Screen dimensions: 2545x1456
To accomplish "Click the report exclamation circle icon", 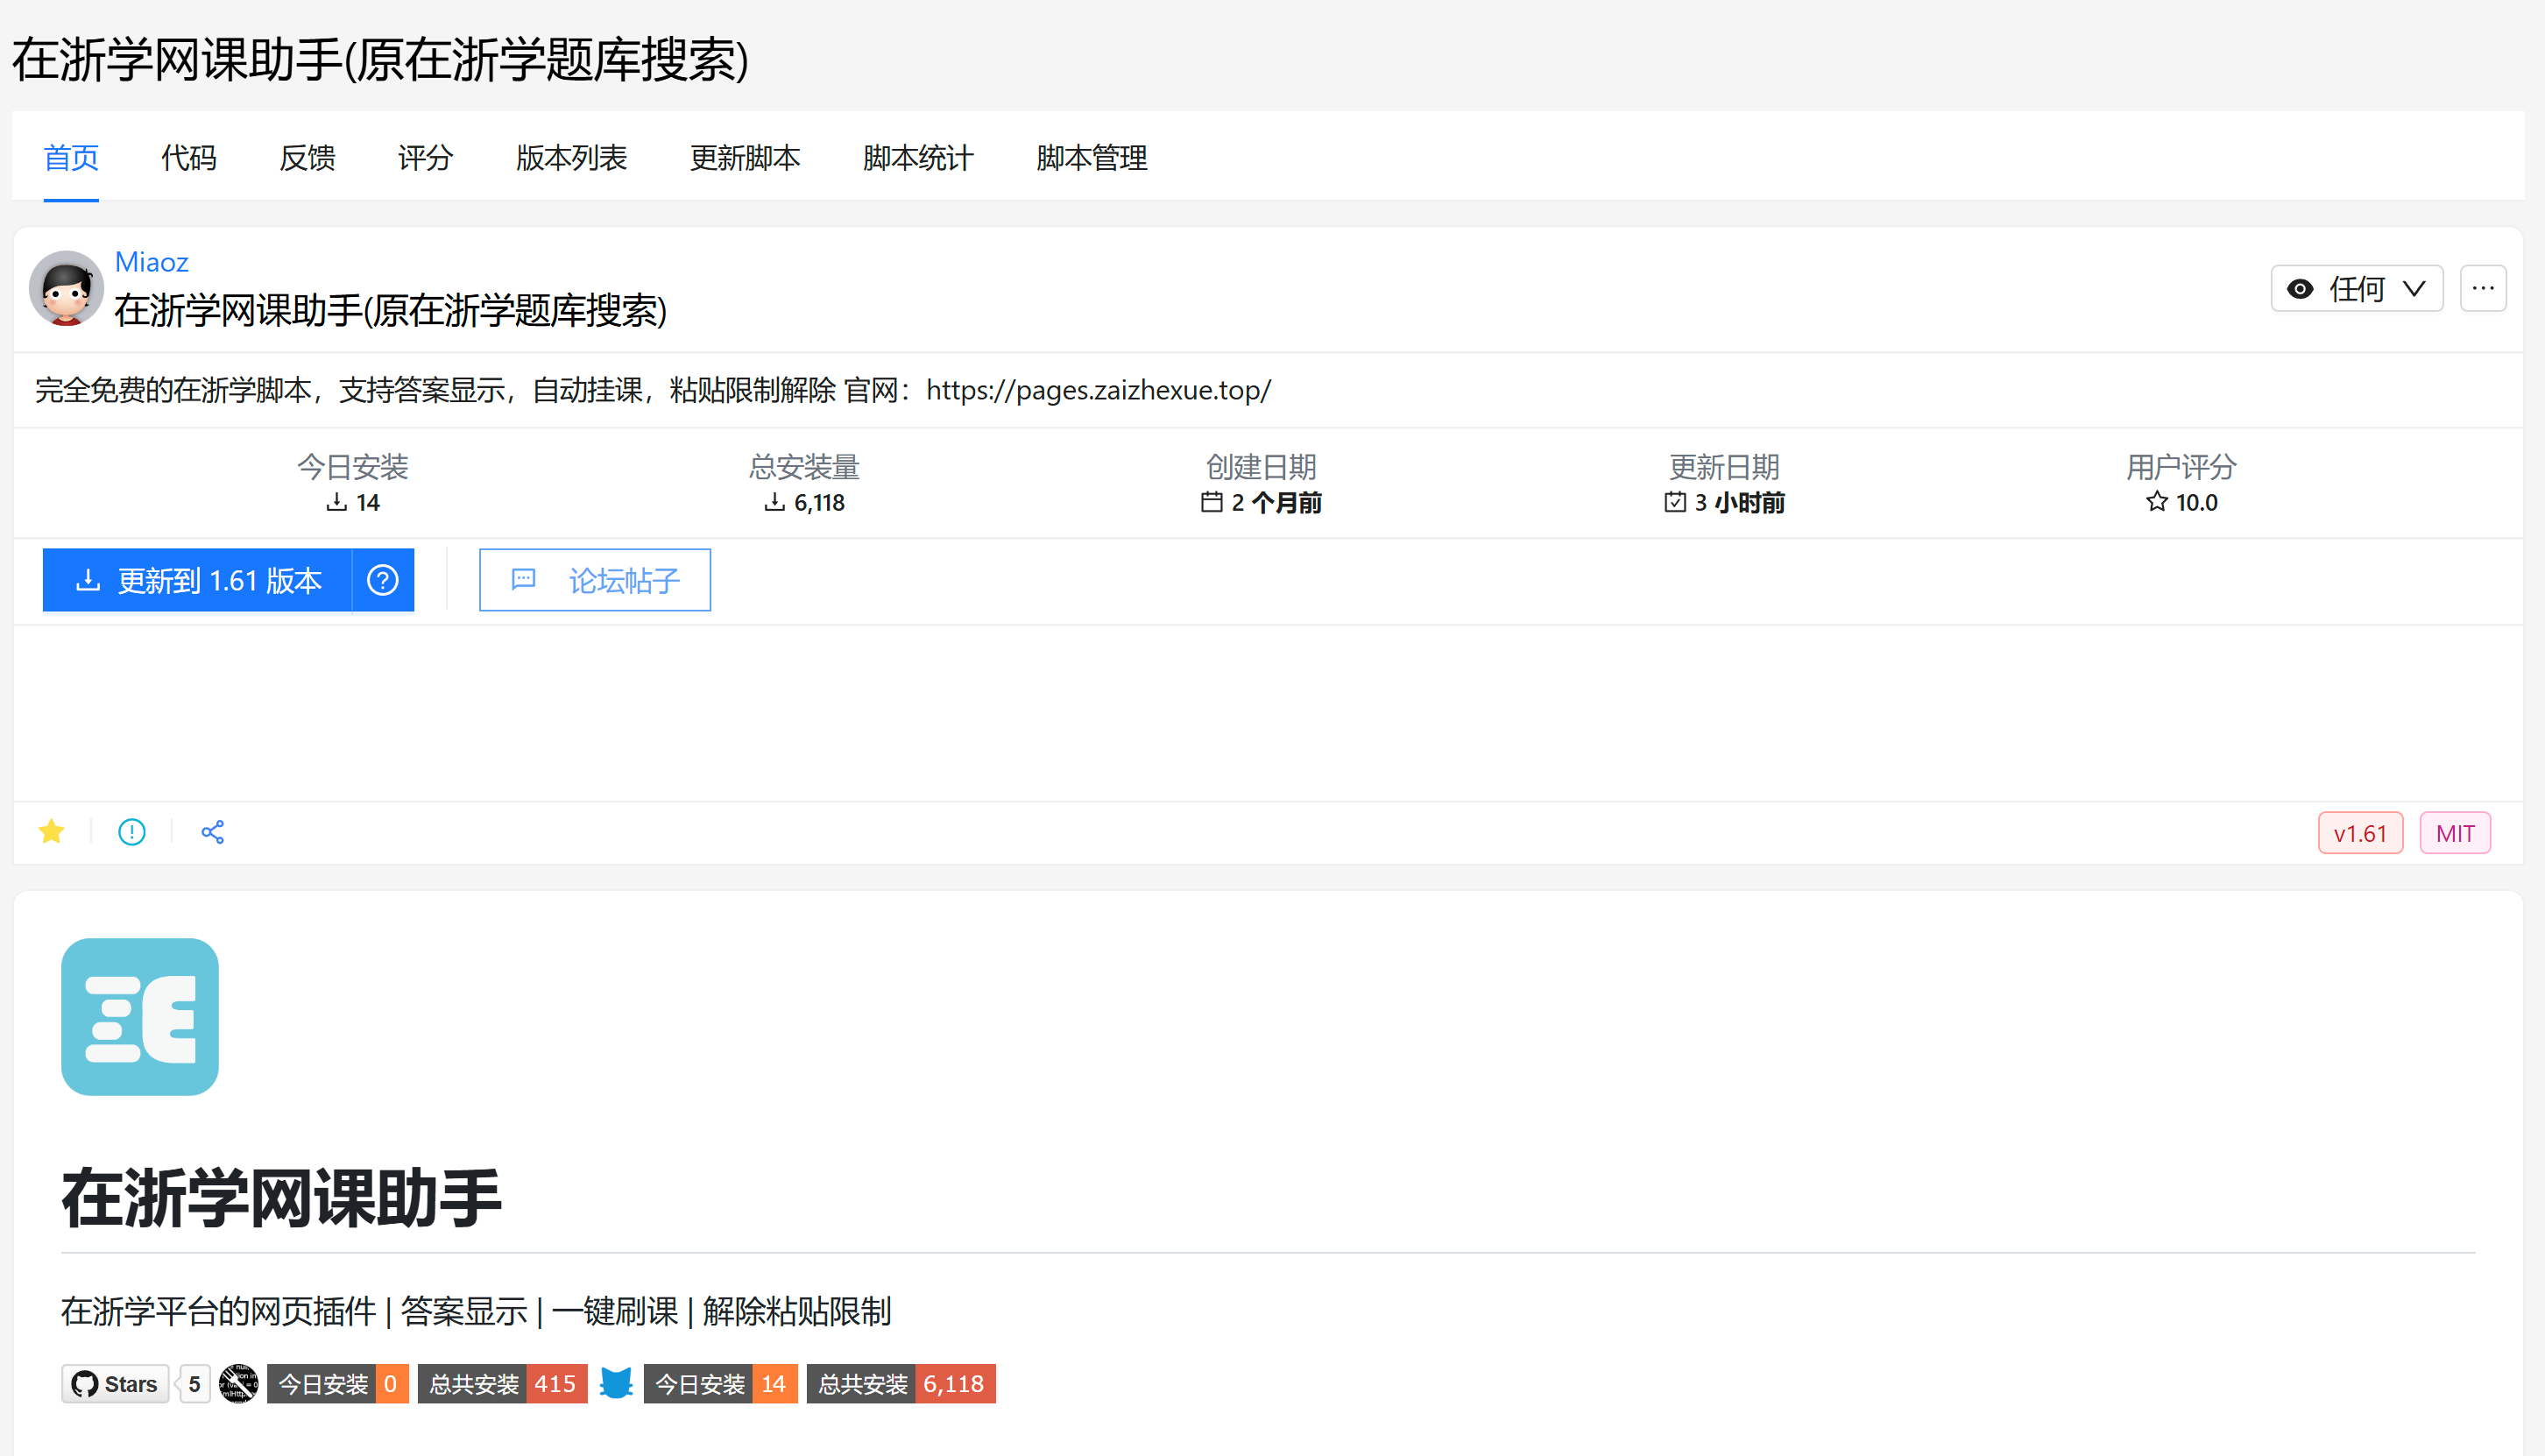I will tap(132, 832).
